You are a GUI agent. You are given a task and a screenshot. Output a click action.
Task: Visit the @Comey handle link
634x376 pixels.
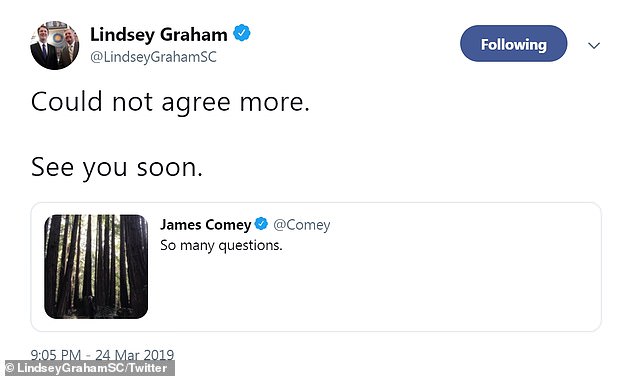(x=302, y=225)
